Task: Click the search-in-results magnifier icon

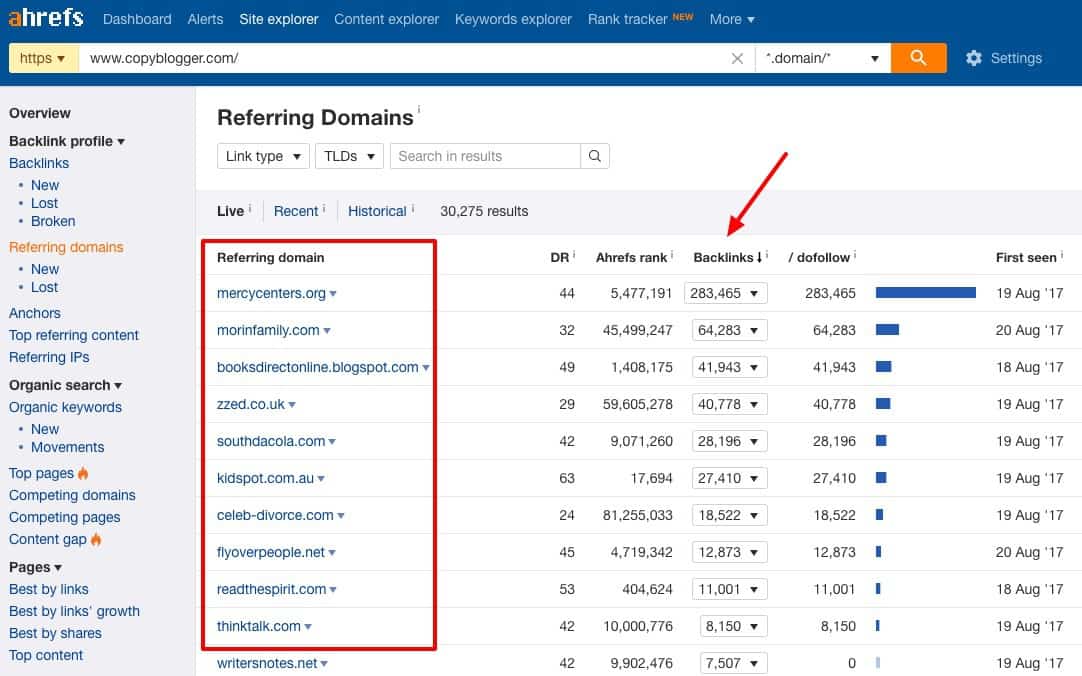Action: [x=594, y=156]
